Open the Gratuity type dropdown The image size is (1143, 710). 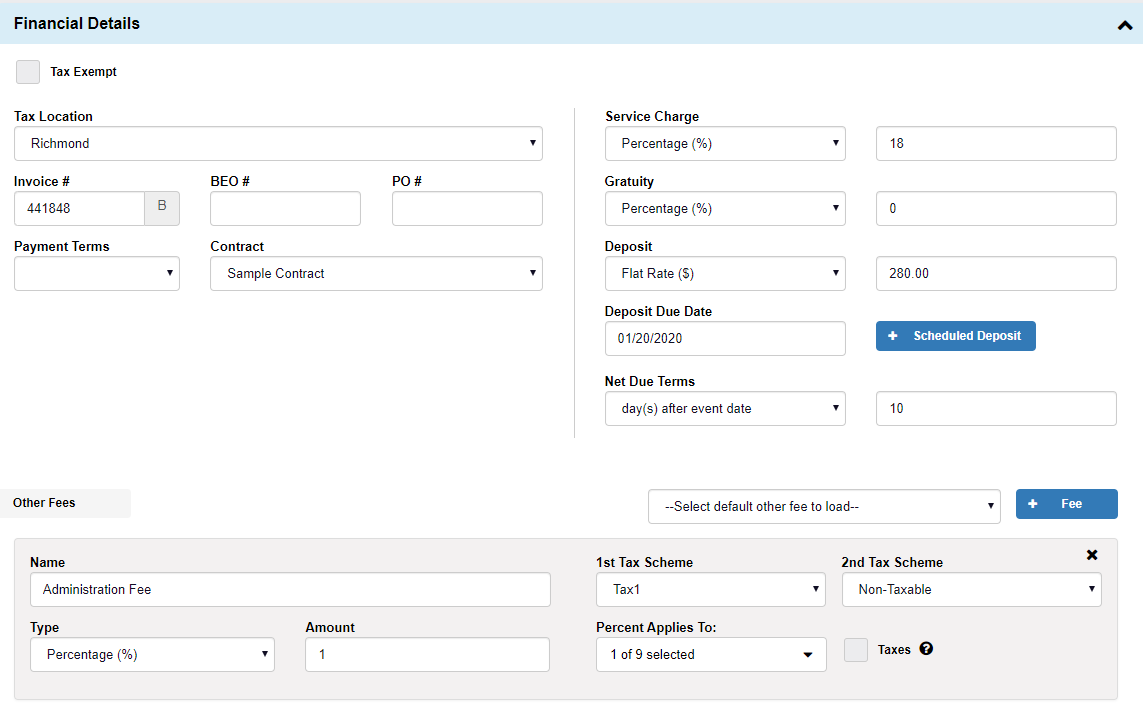725,208
